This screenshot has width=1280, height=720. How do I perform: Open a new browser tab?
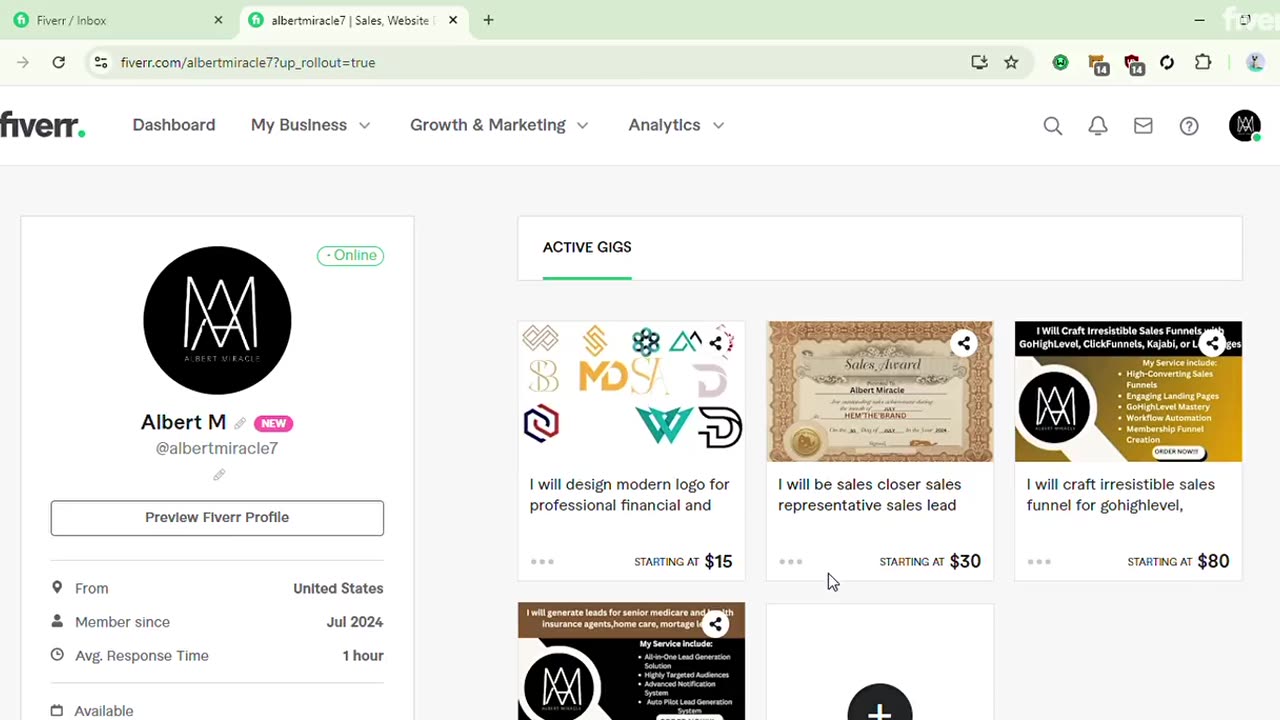point(488,20)
